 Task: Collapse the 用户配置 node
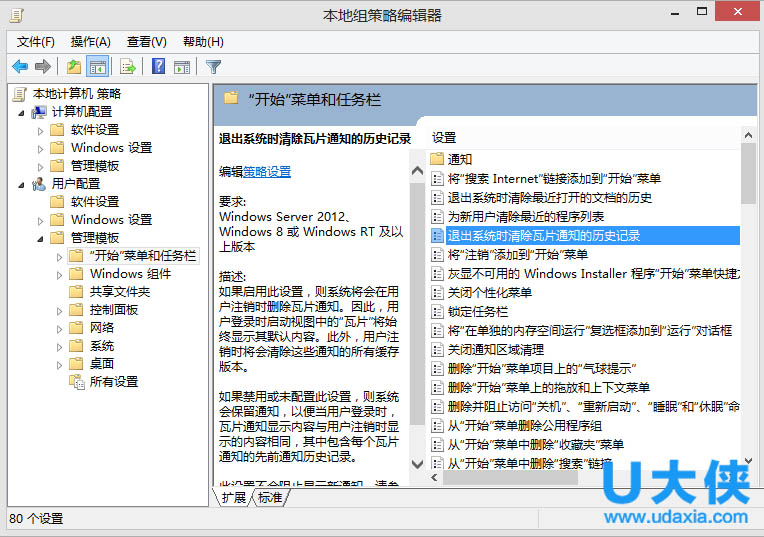[21, 185]
